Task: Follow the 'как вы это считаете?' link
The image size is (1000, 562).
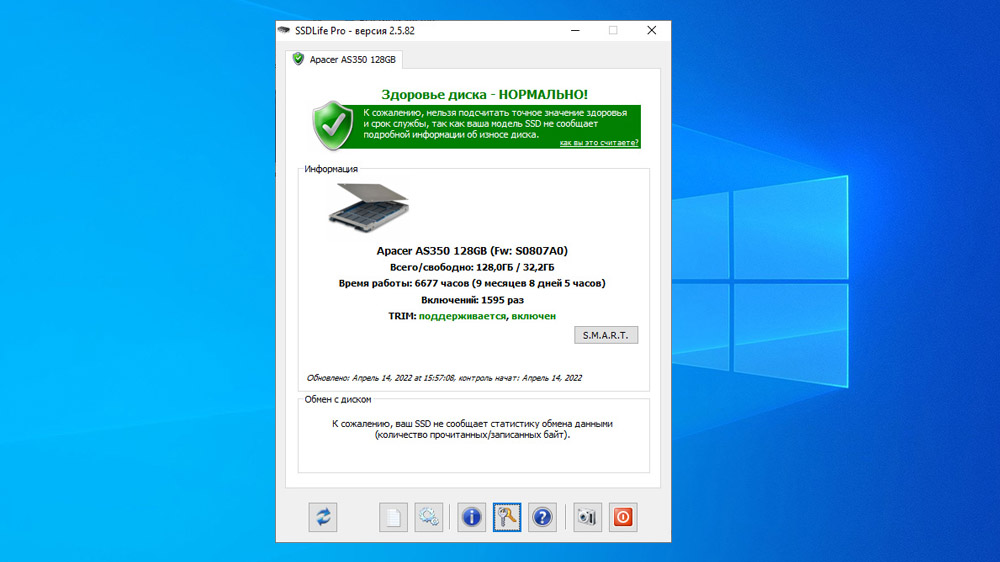Action: pos(599,143)
